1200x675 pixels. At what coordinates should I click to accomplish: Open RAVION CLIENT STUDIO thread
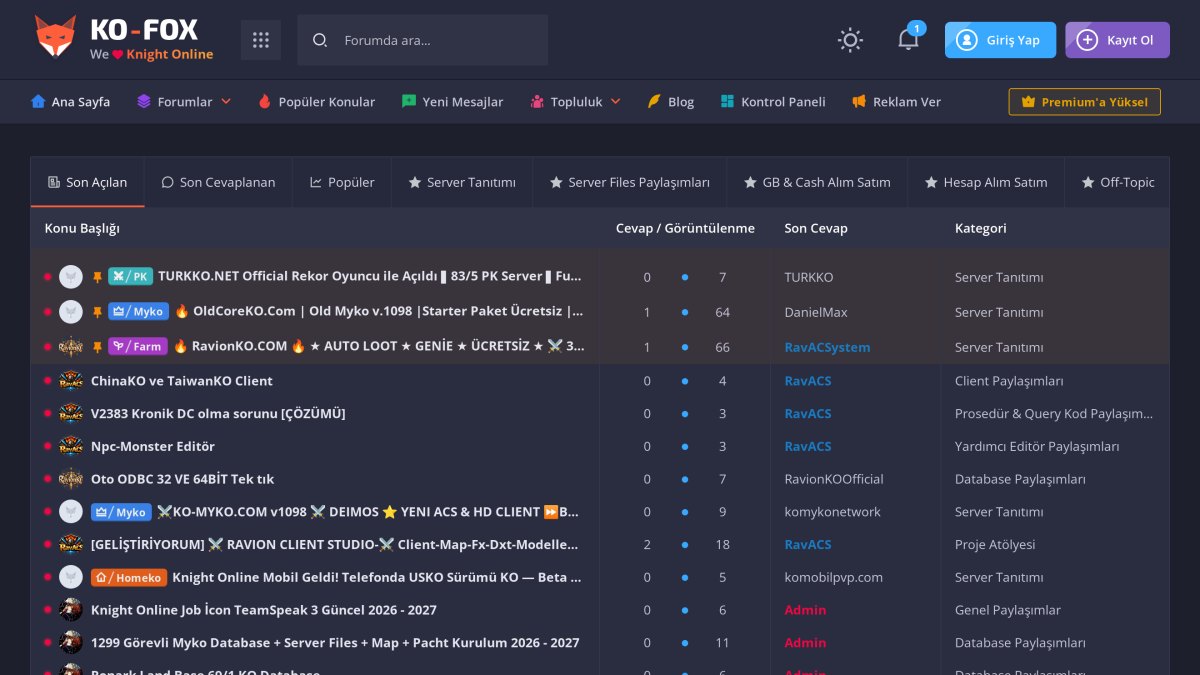point(335,545)
